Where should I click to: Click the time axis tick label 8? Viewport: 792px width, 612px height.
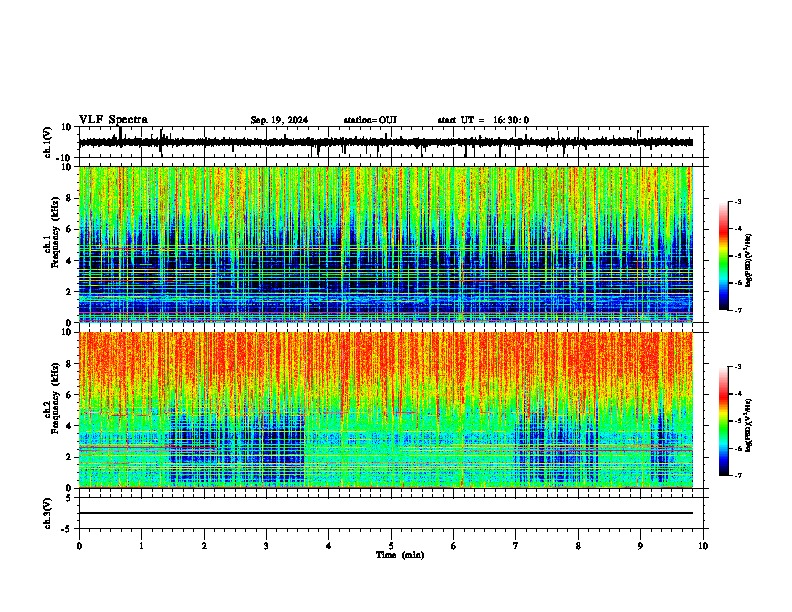tap(578, 546)
